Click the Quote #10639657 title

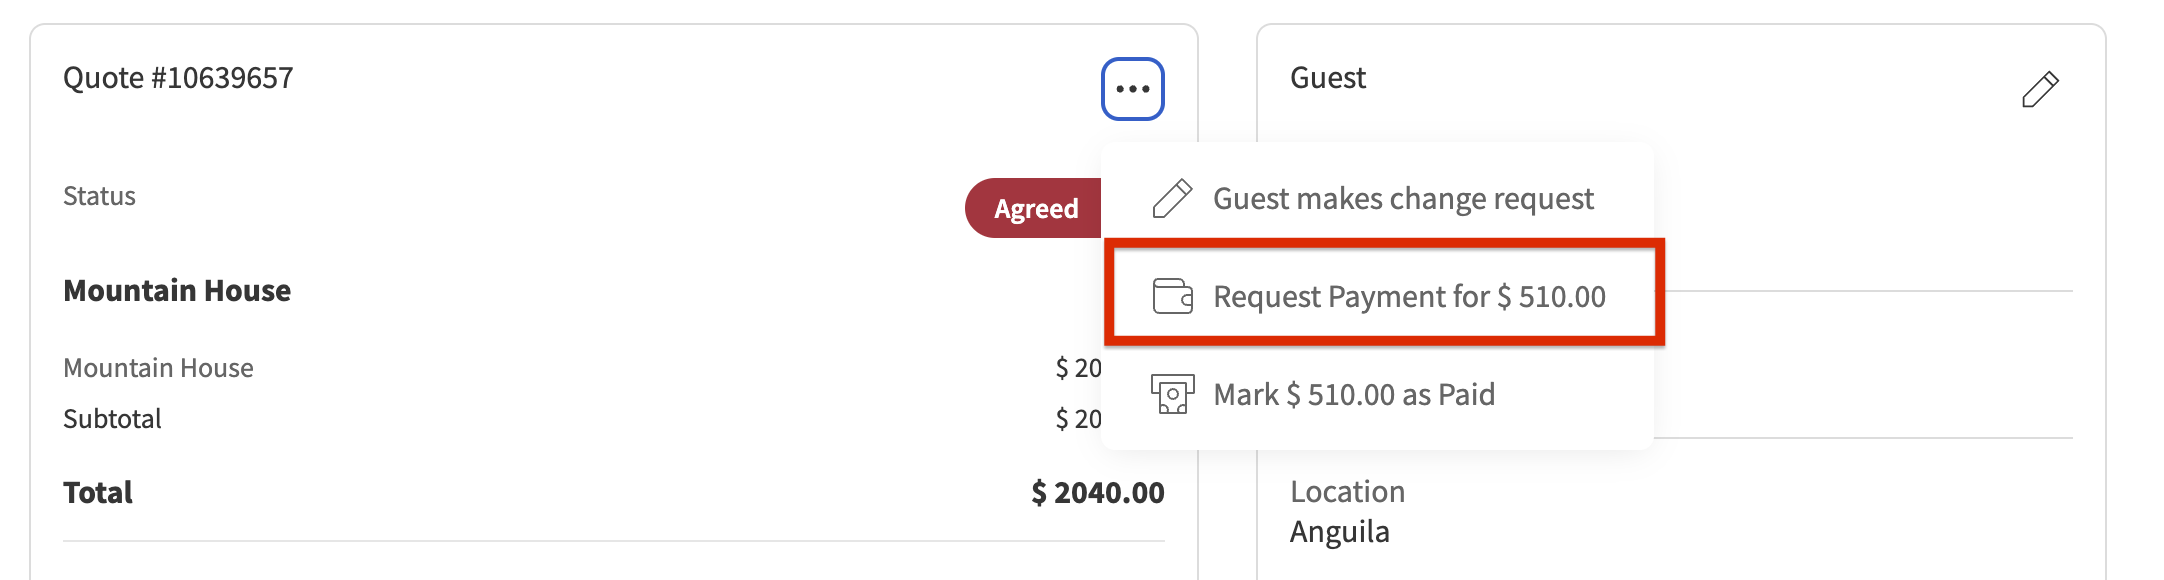coord(178,78)
